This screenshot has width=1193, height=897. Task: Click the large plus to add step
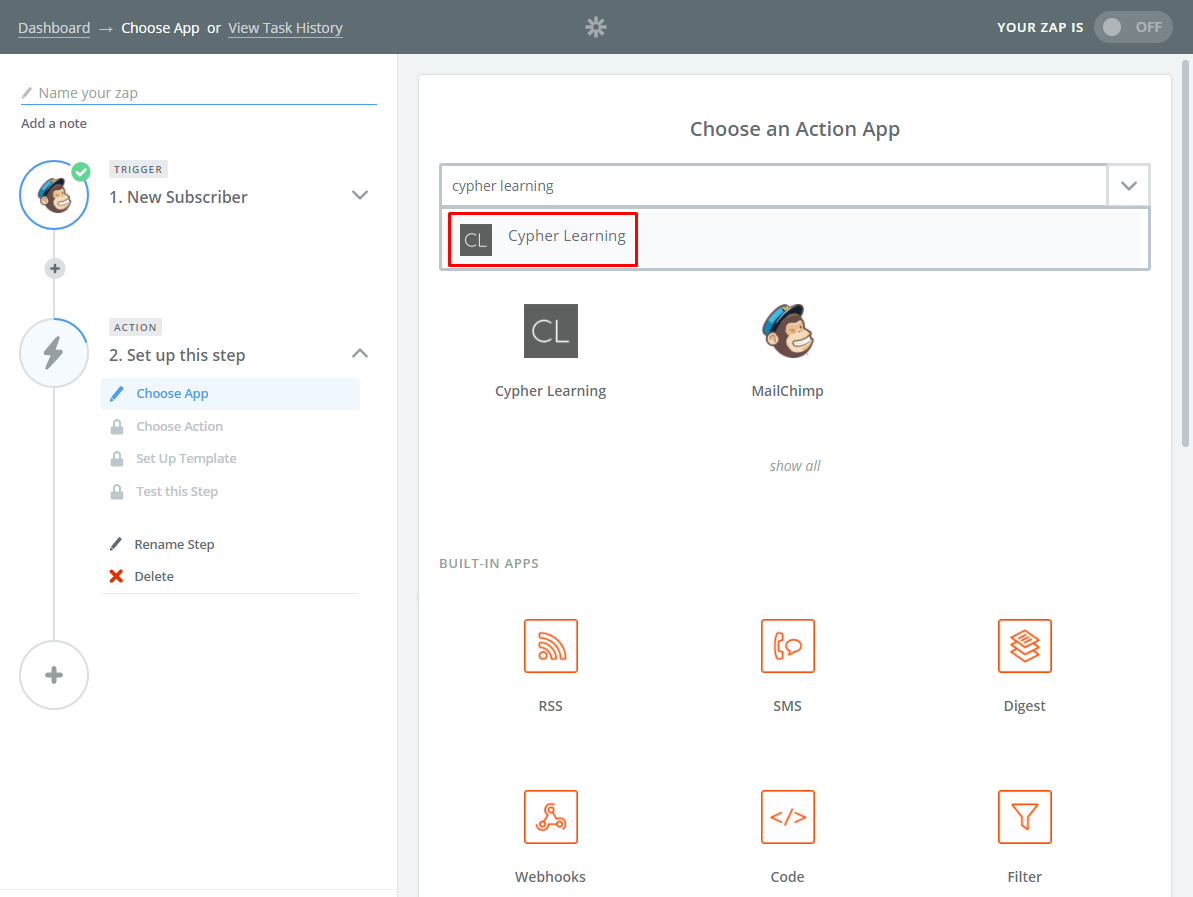click(x=54, y=675)
